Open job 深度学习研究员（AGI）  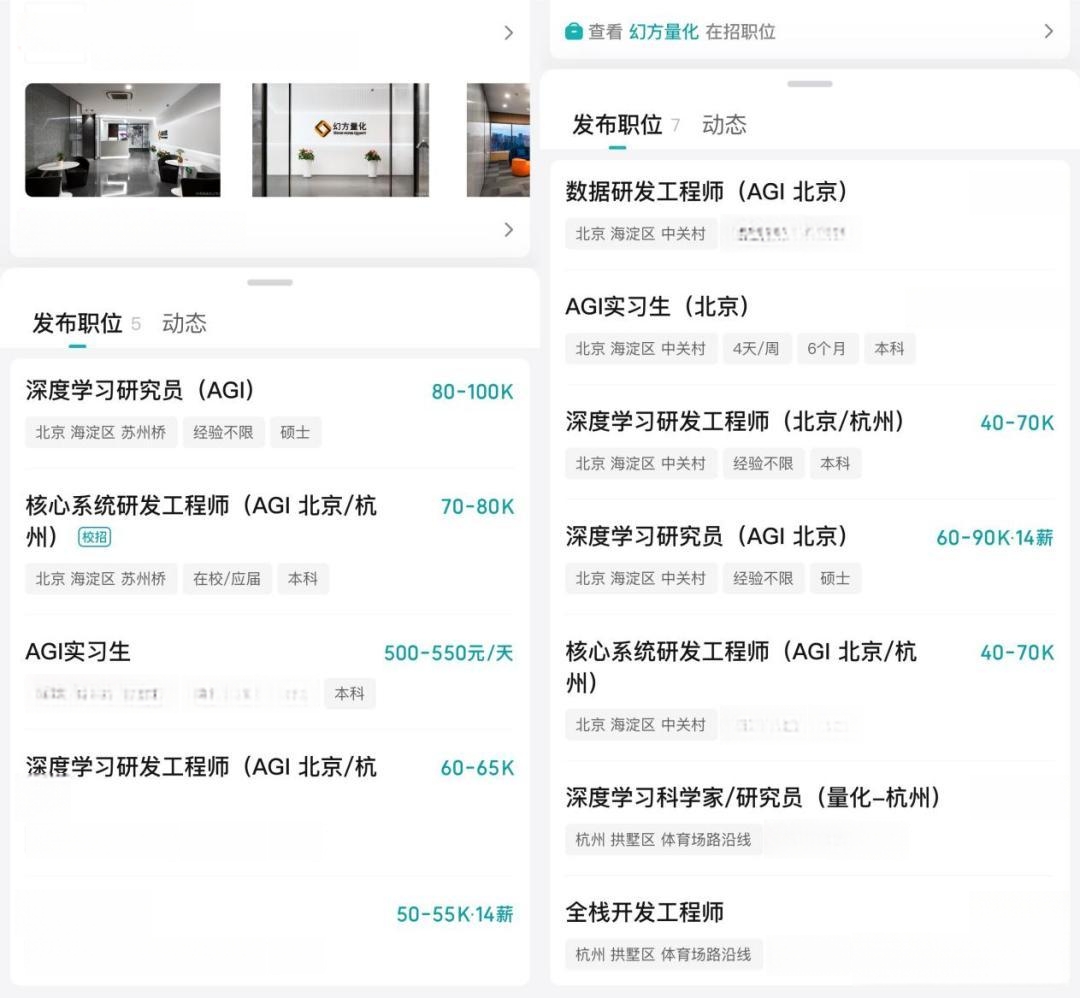pyautogui.click(x=140, y=391)
